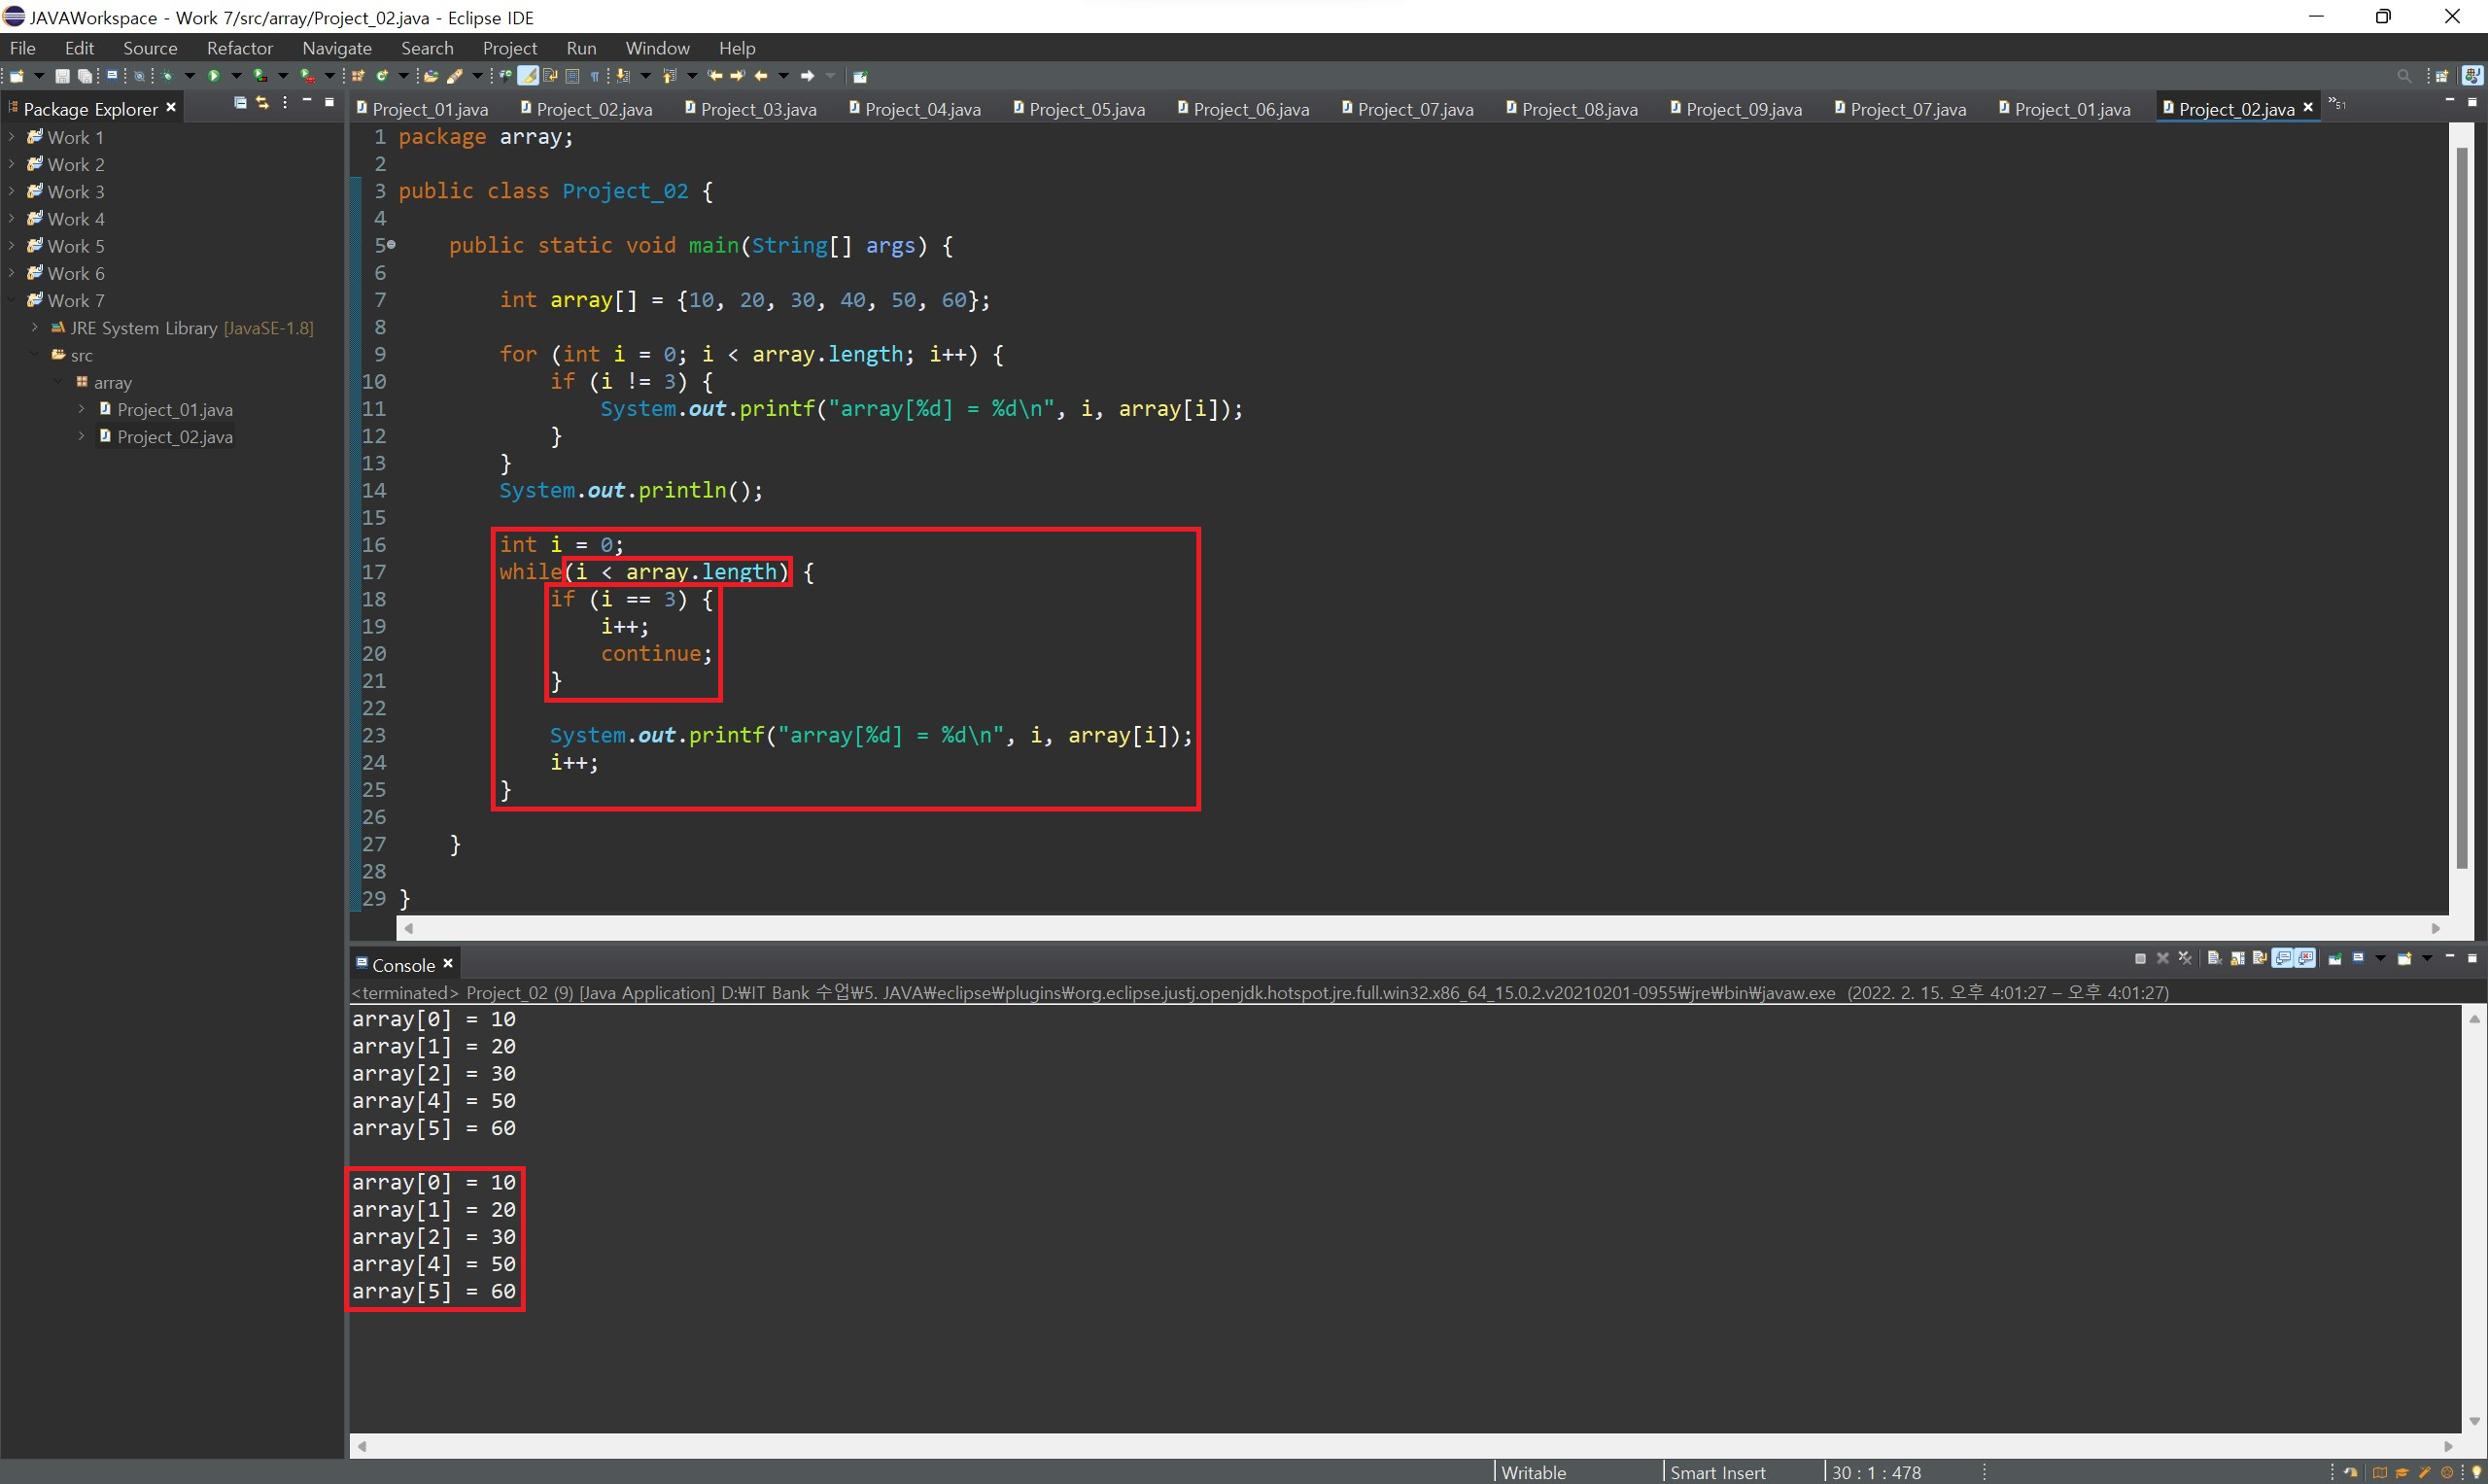Switch to the Project_05.java tab

pyautogui.click(x=1085, y=109)
